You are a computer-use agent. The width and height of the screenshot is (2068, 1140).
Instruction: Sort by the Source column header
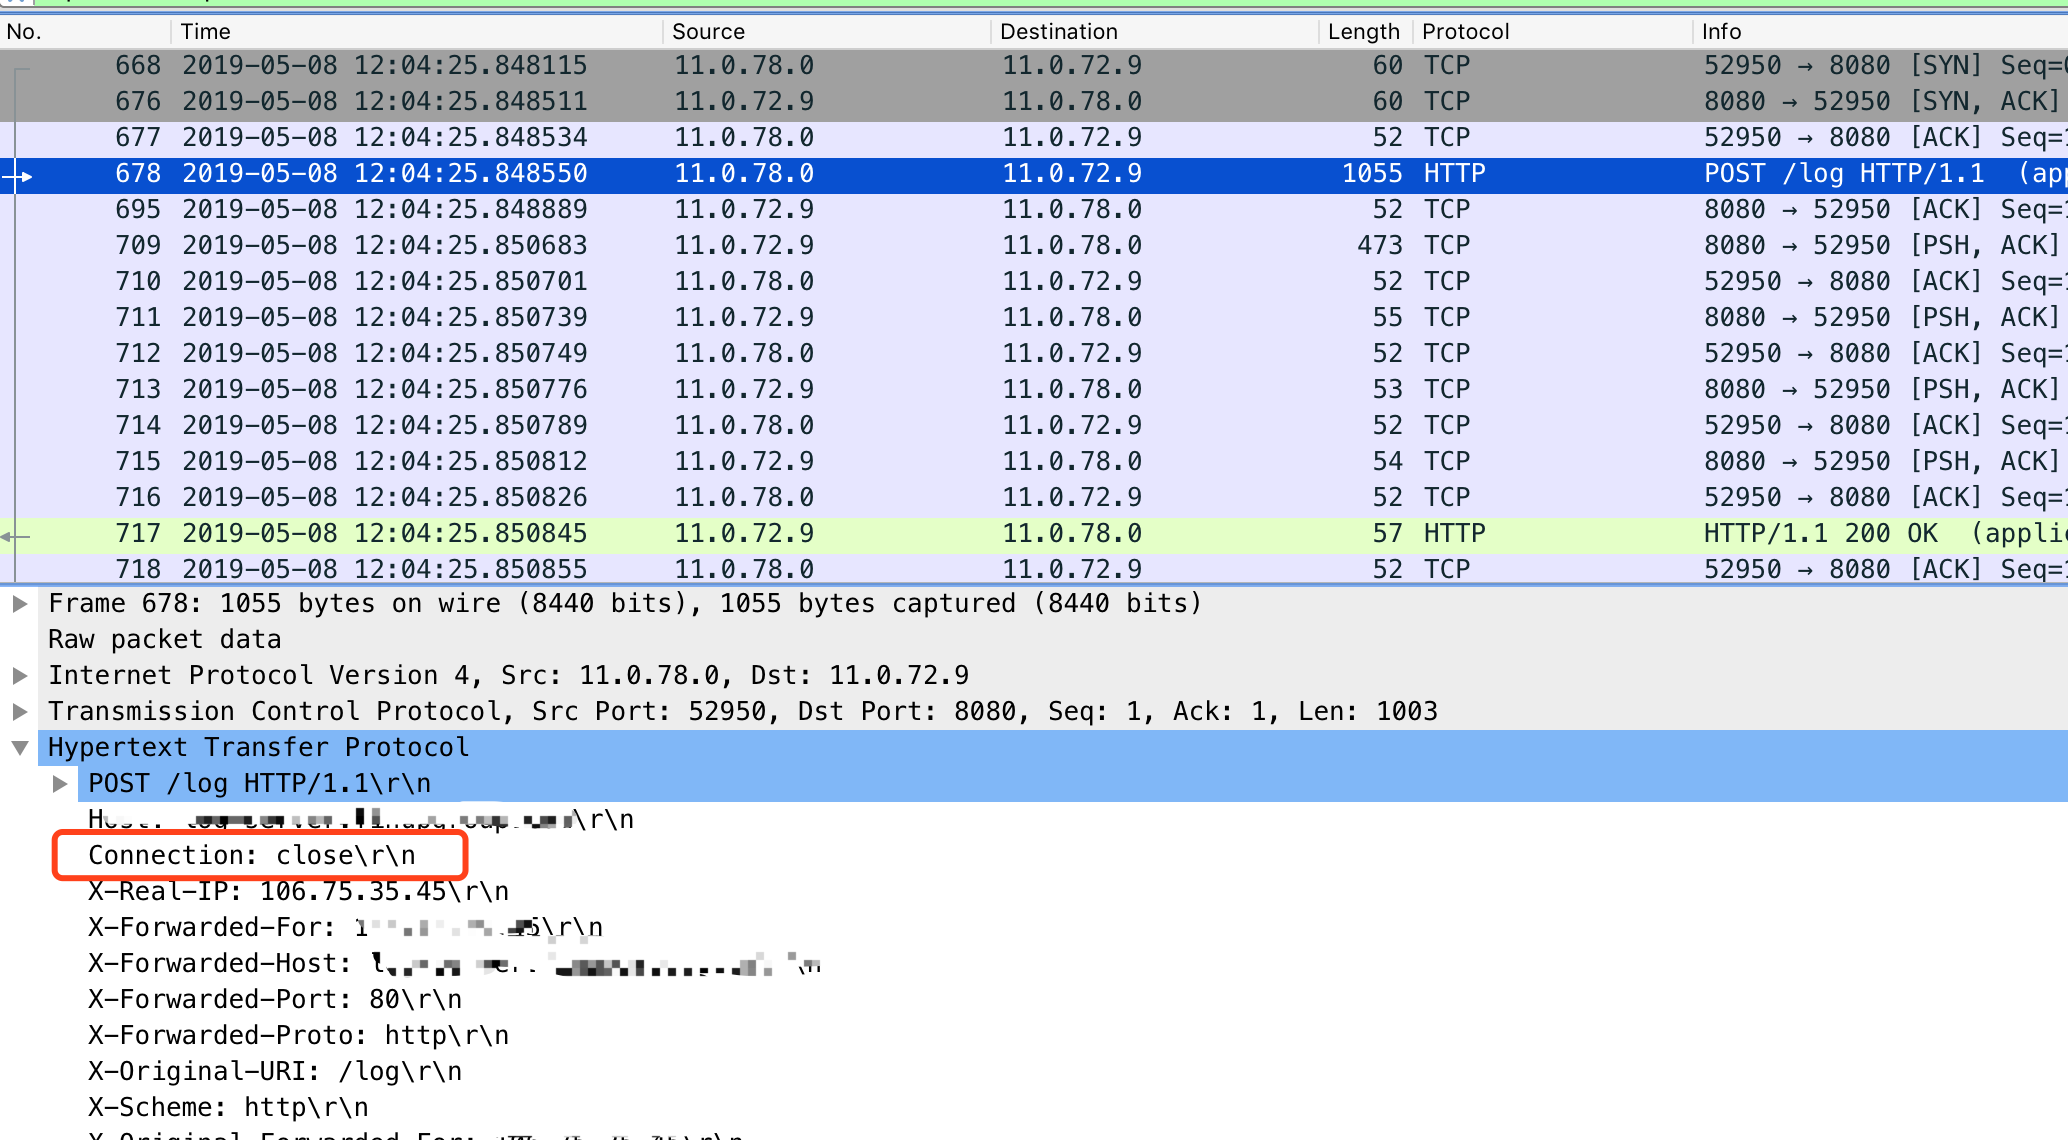coord(826,32)
